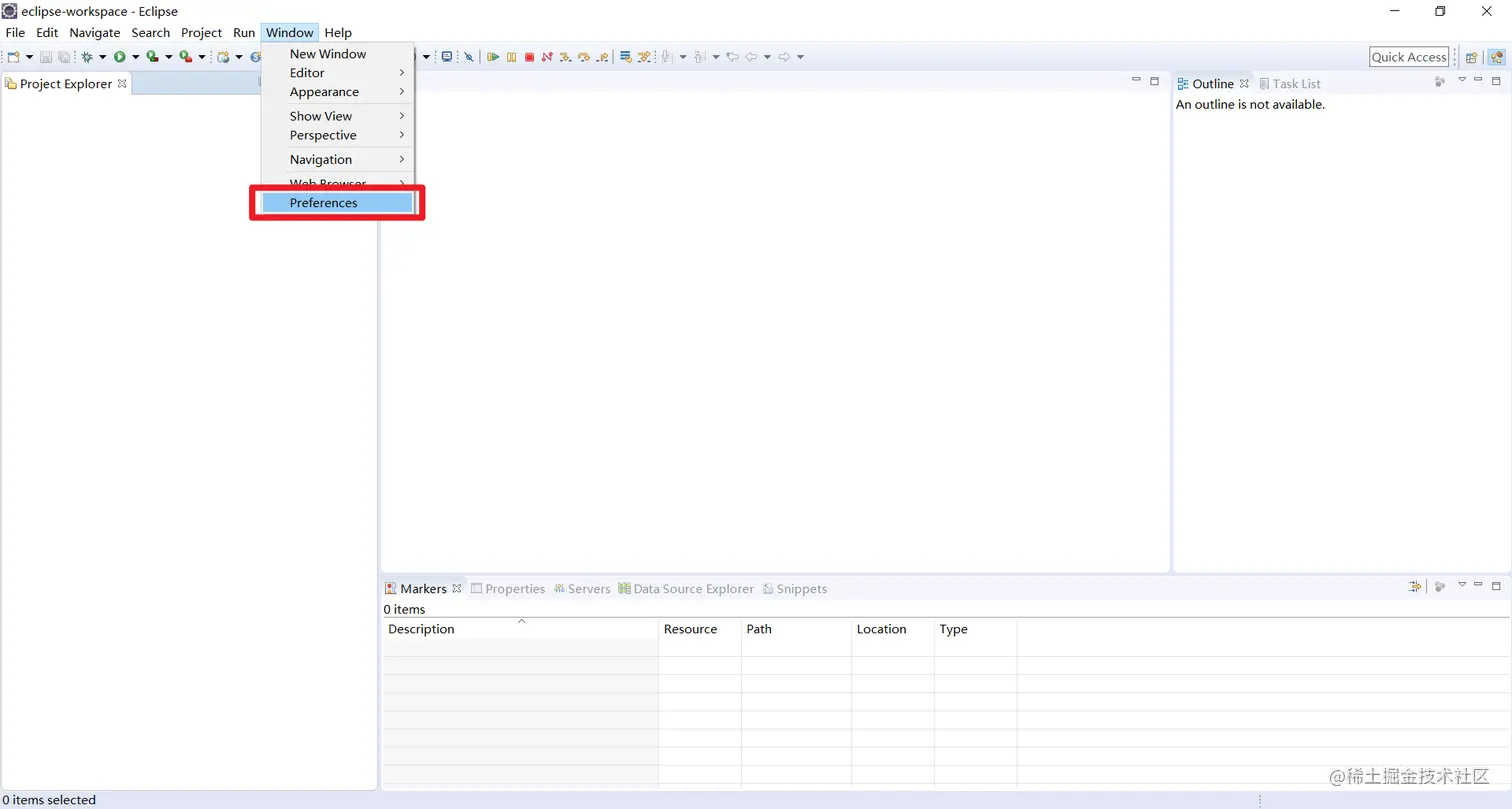Screen dimensions: 1512x809
Task: Sort markers by the Description column header
Action: pyautogui.click(x=521, y=629)
